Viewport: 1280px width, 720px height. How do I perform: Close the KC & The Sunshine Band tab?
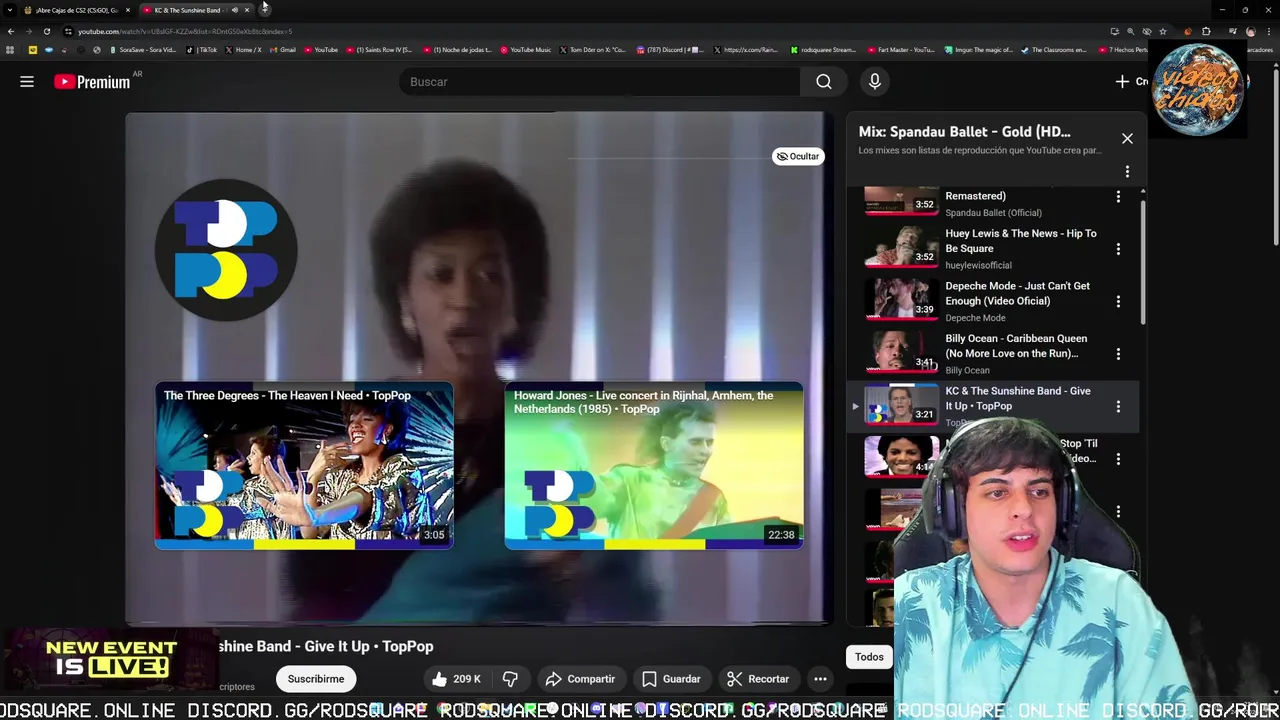click(247, 10)
